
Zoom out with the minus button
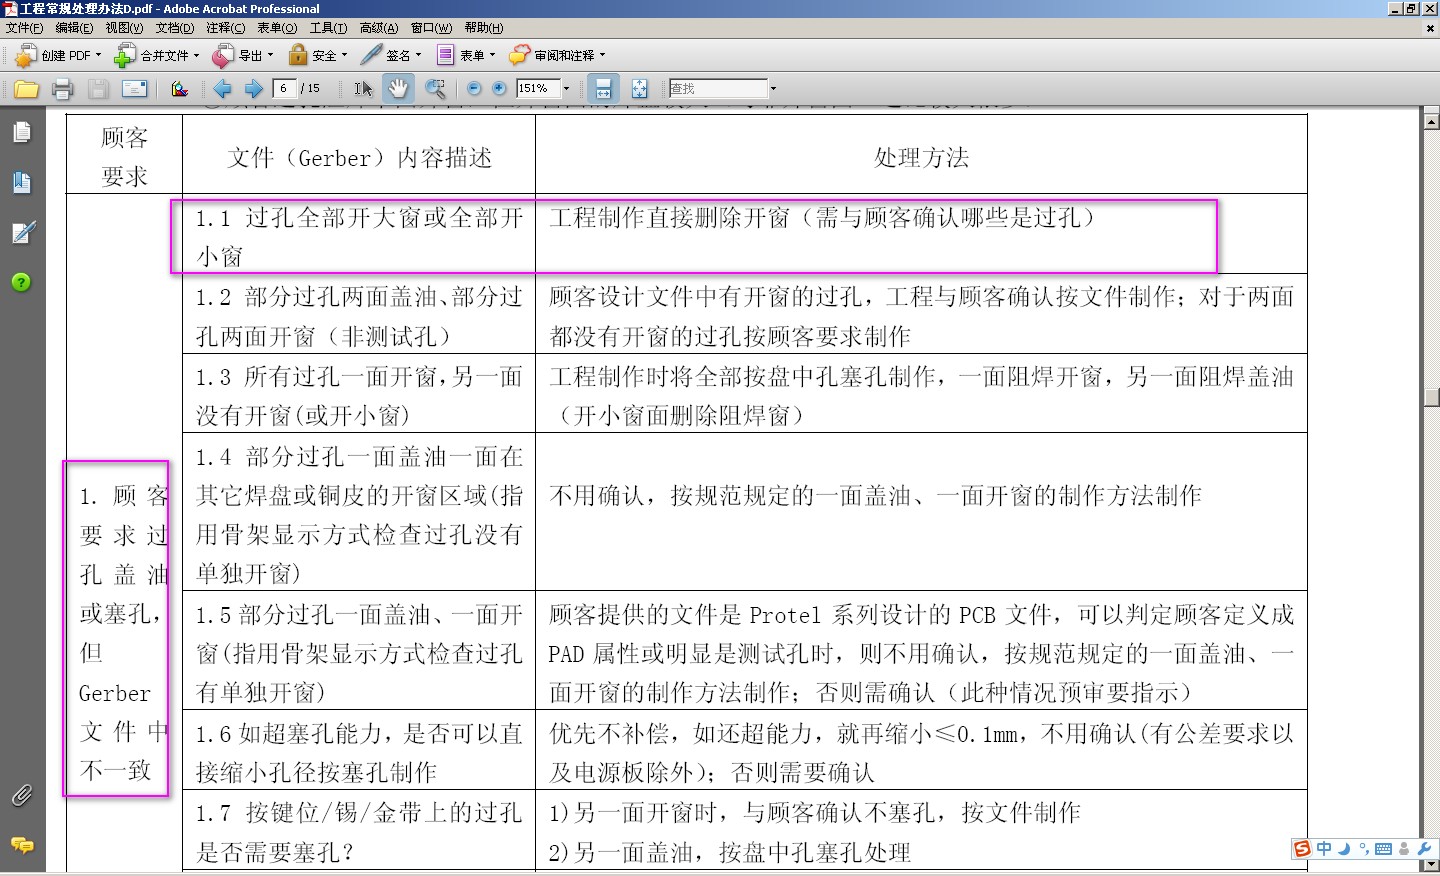(x=474, y=89)
